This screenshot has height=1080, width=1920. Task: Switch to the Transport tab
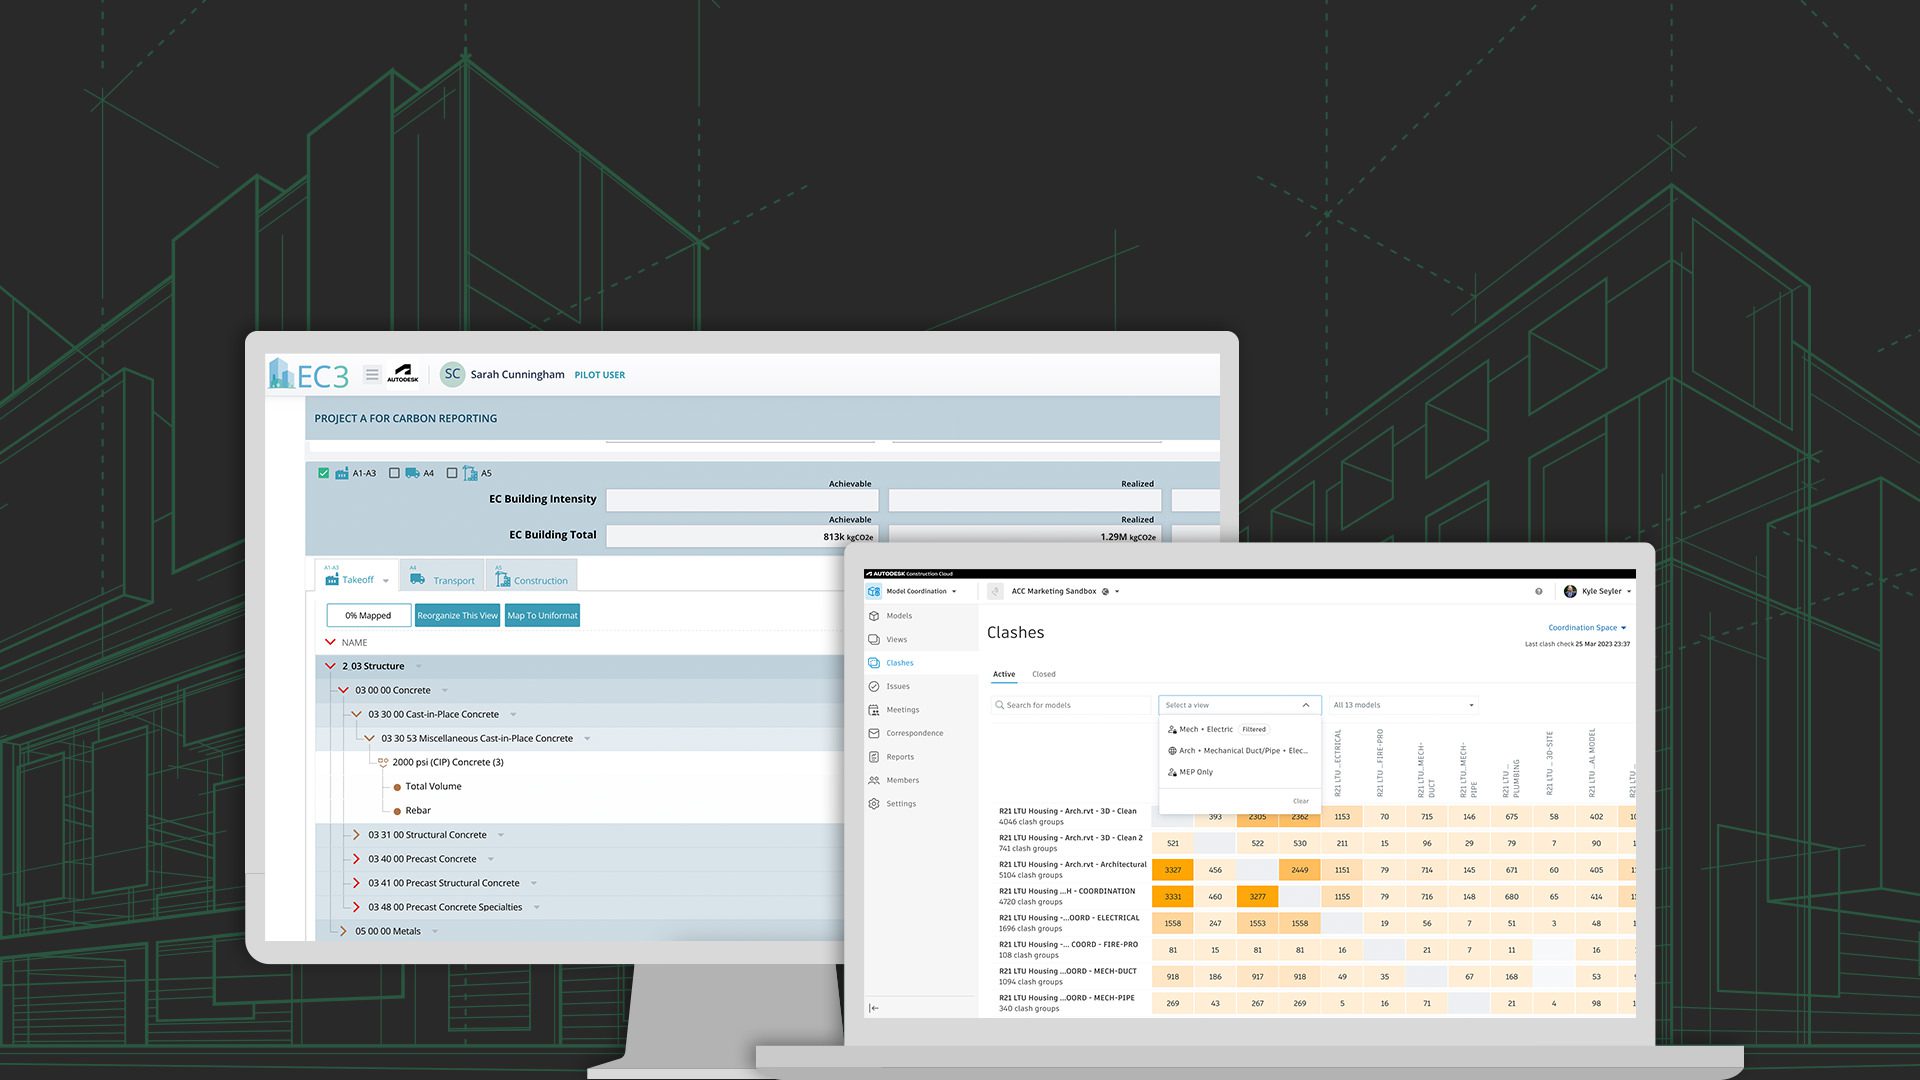[442, 580]
